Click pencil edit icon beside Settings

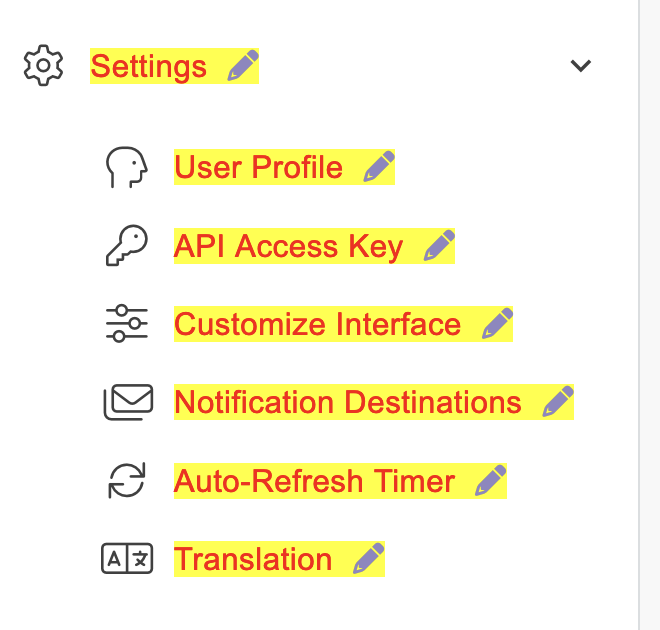pos(243,66)
